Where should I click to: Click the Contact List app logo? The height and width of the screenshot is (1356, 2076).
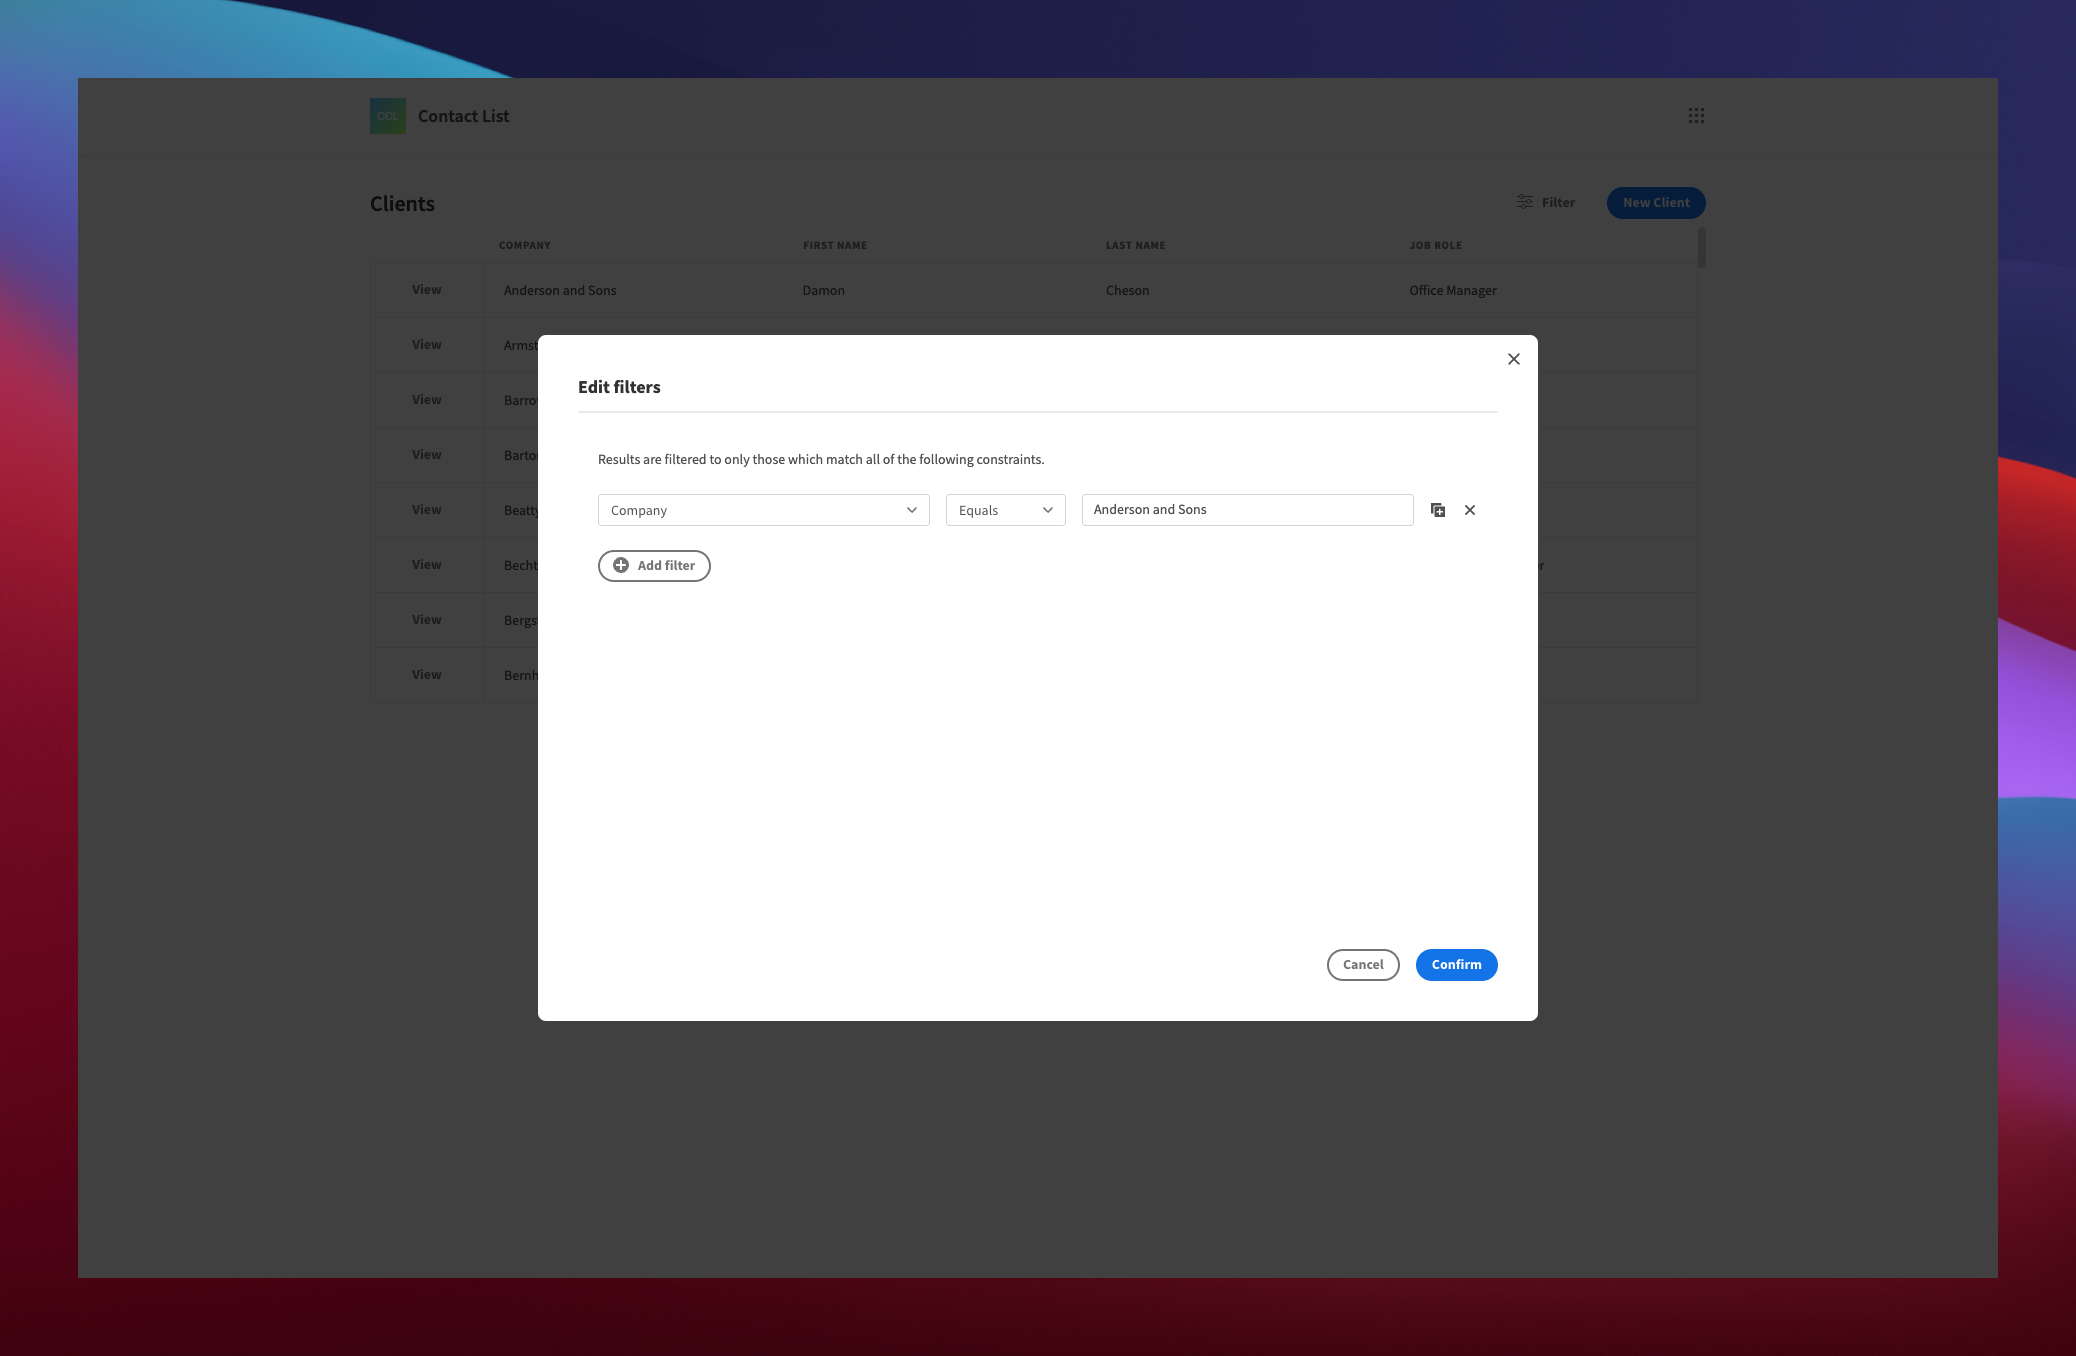pyautogui.click(x=387, y=116)
